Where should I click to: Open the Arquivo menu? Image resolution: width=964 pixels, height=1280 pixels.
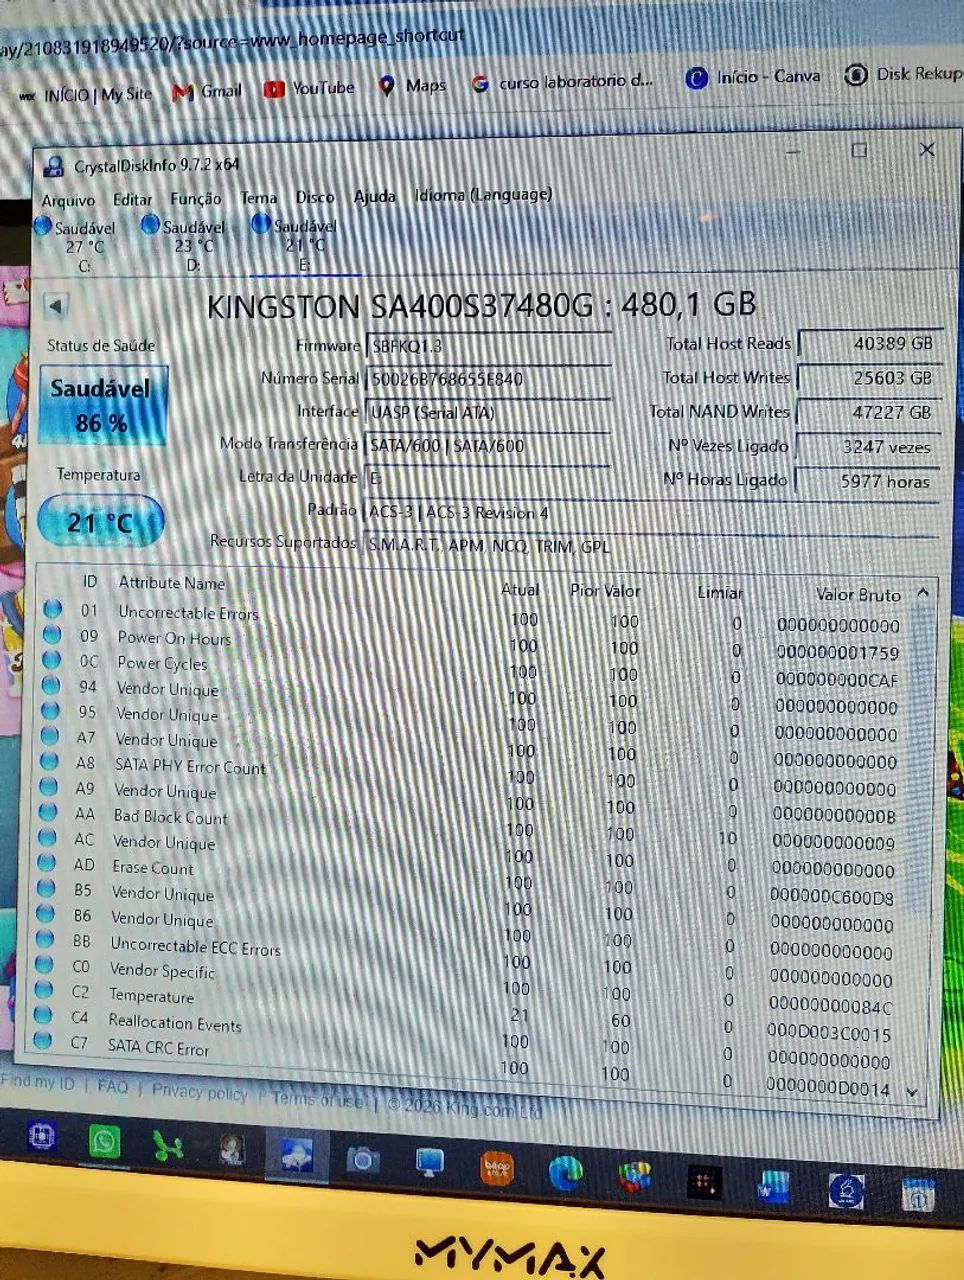pos(68,200)
